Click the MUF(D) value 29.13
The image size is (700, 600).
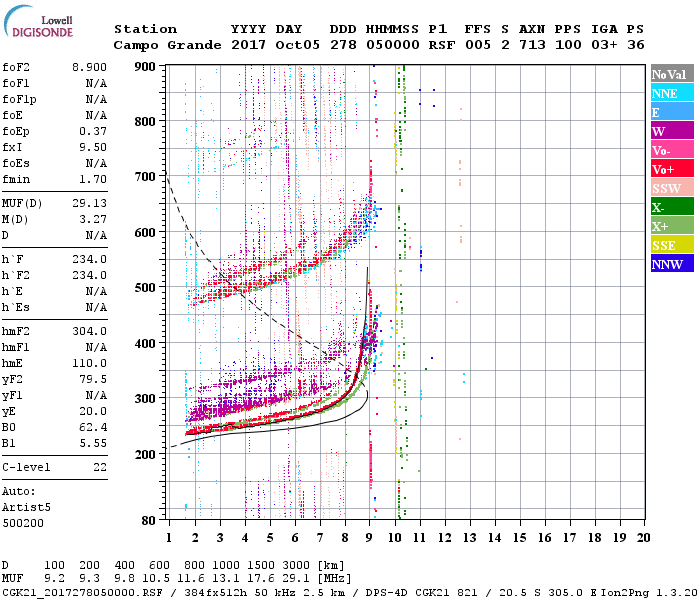89,203
